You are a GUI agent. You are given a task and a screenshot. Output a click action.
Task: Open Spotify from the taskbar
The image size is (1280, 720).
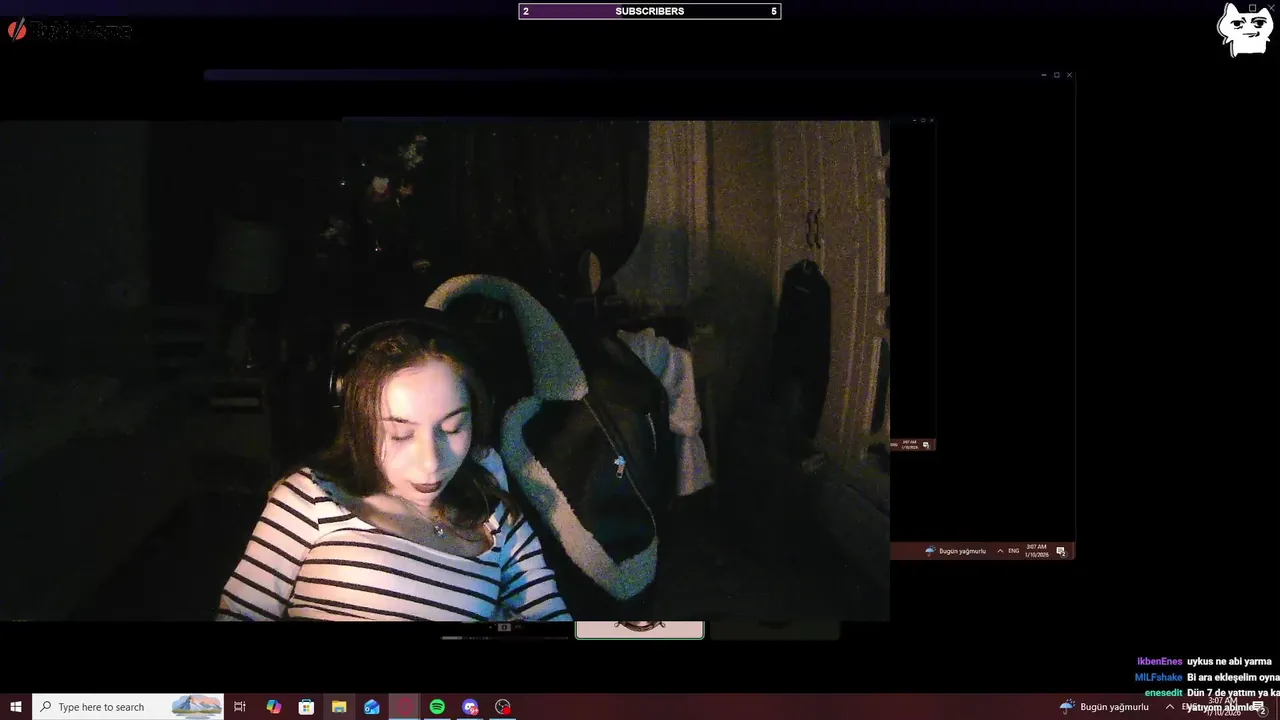[437, 707]
